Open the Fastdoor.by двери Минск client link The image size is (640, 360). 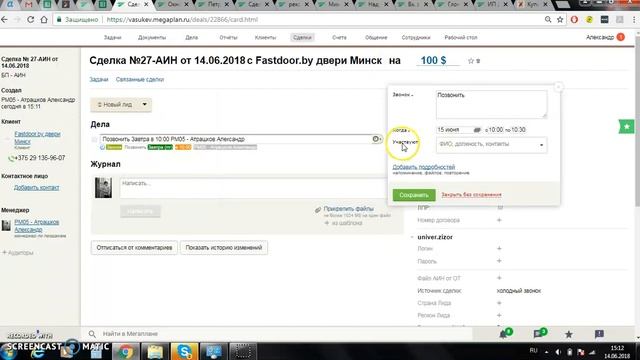click(x=37, y=138)
